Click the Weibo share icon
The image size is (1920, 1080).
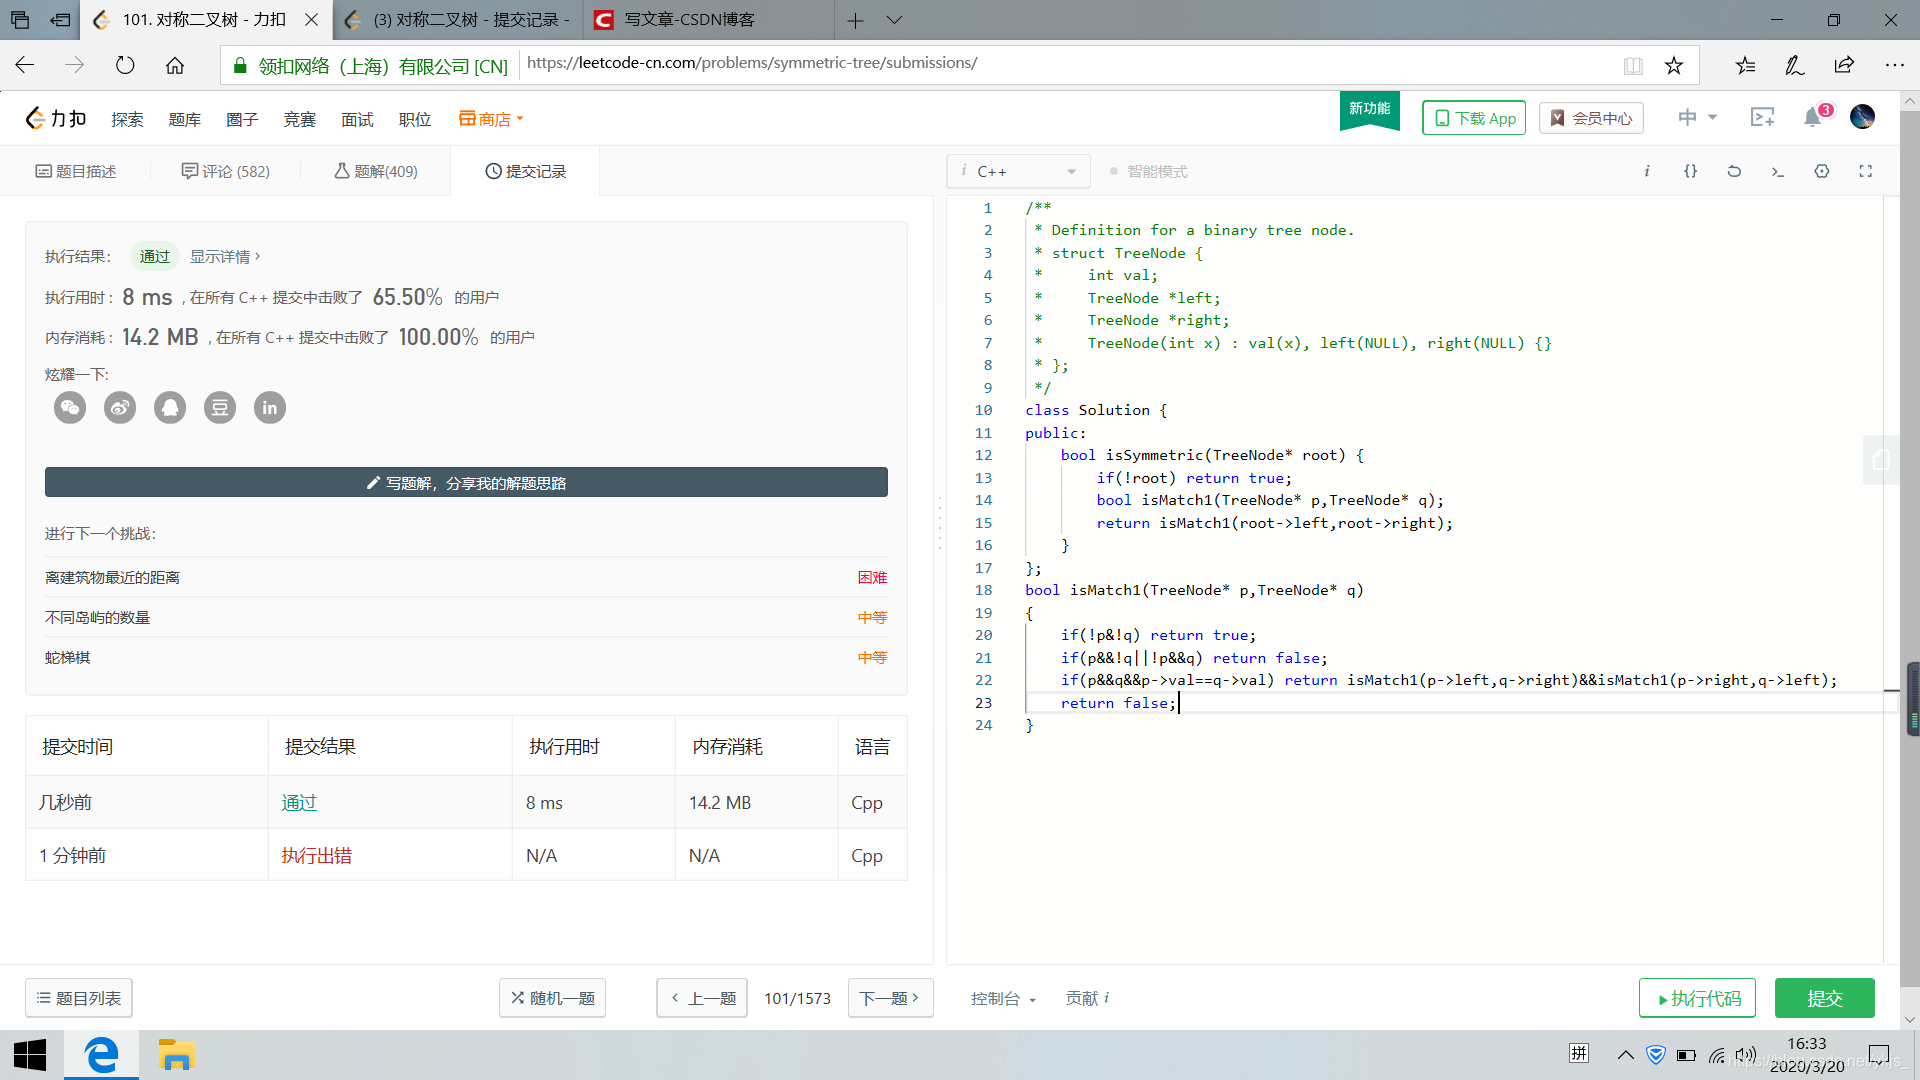point(120,408)
